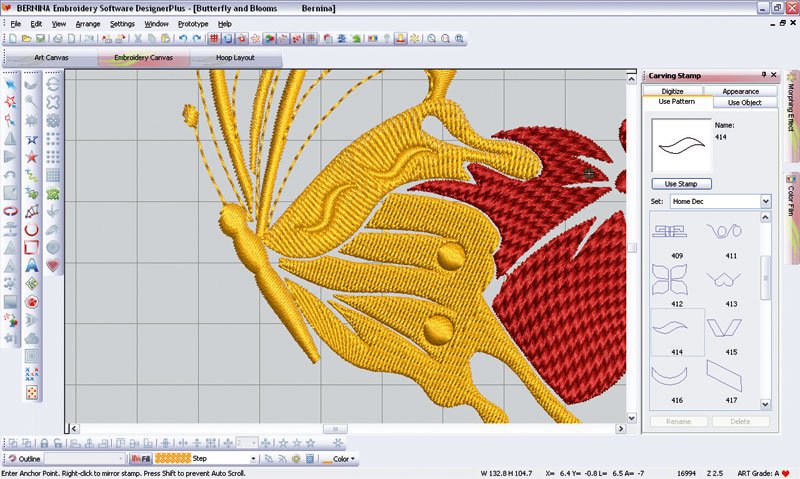This screenshot has width=800, height=479.
Task: Select the cross-stitch X pattern icon
Action: (32, 374)
